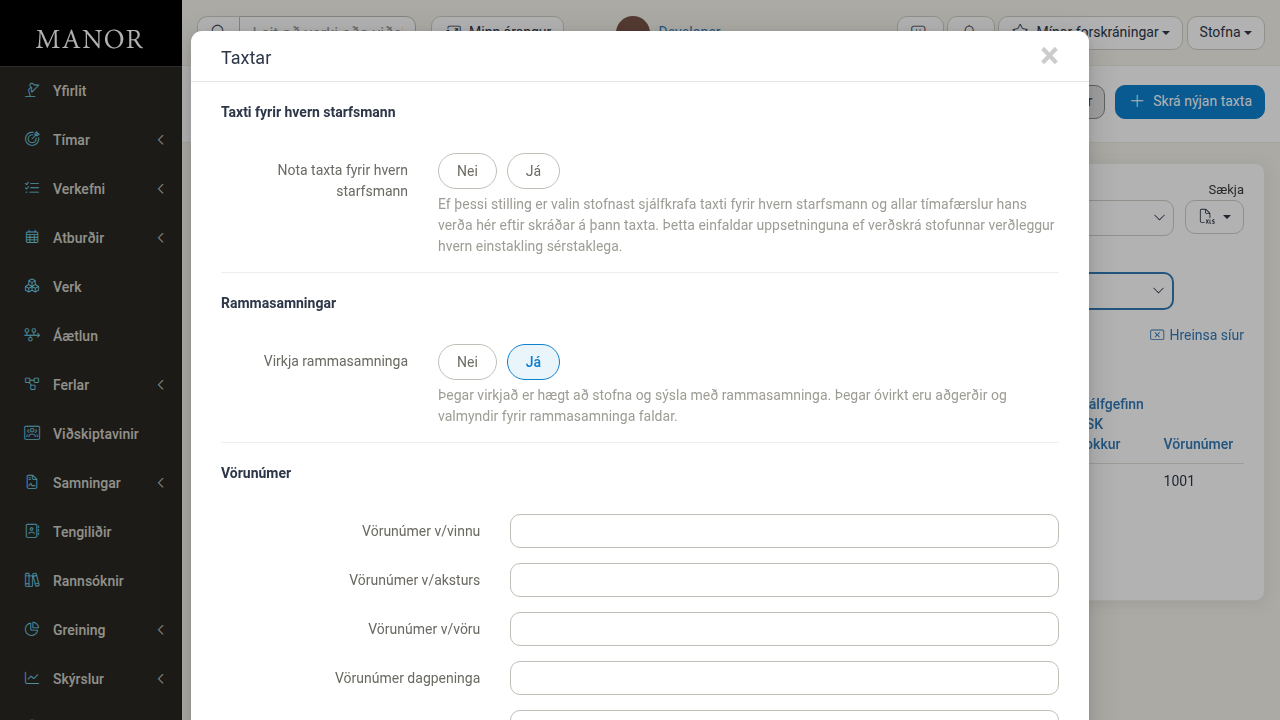Expand the Samningar submenu chevron
The image size is (1280, 720).
161,483
